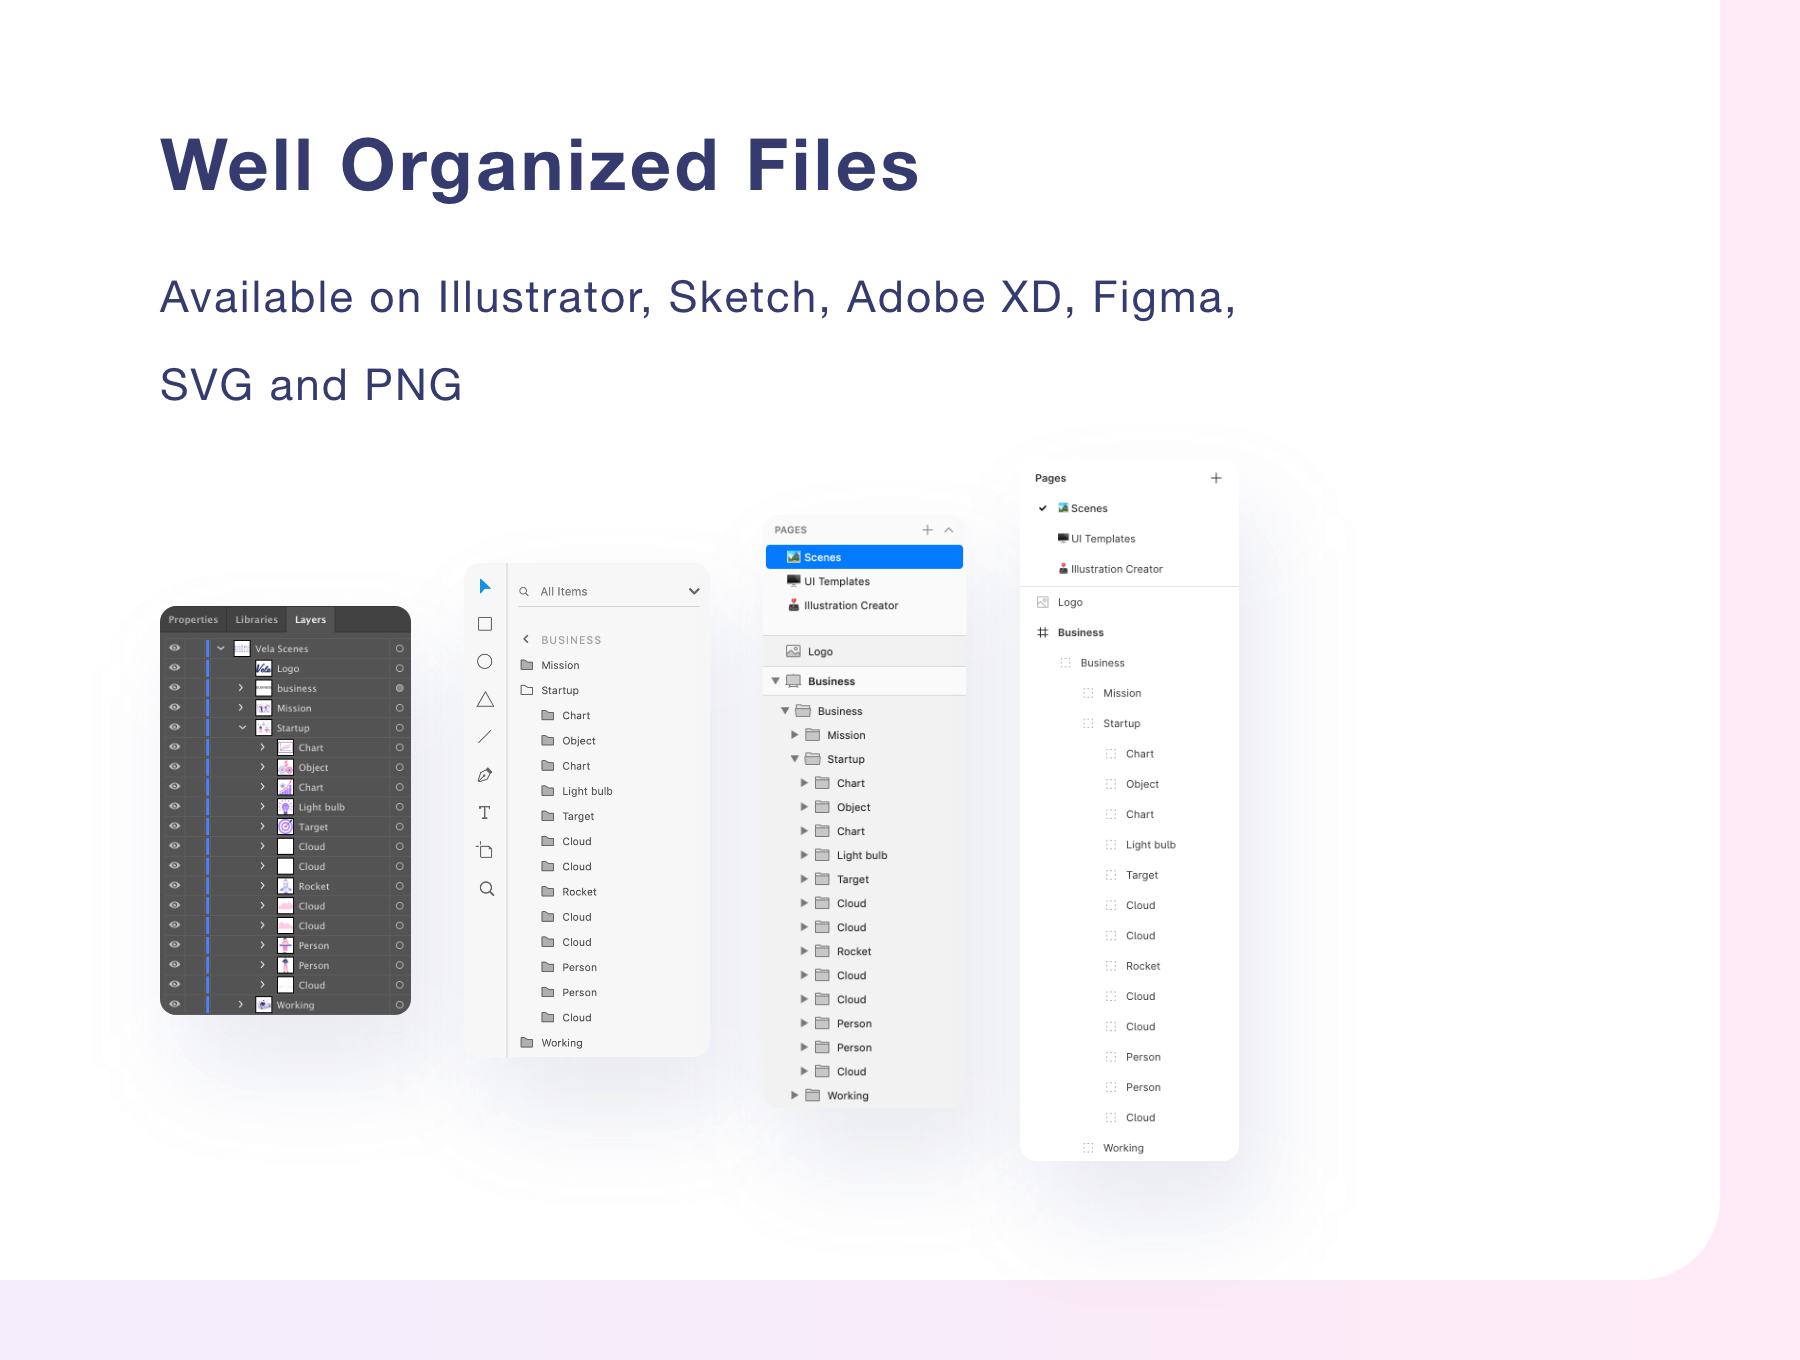
Task: Select the Text tool
Action: pos(485,813)
